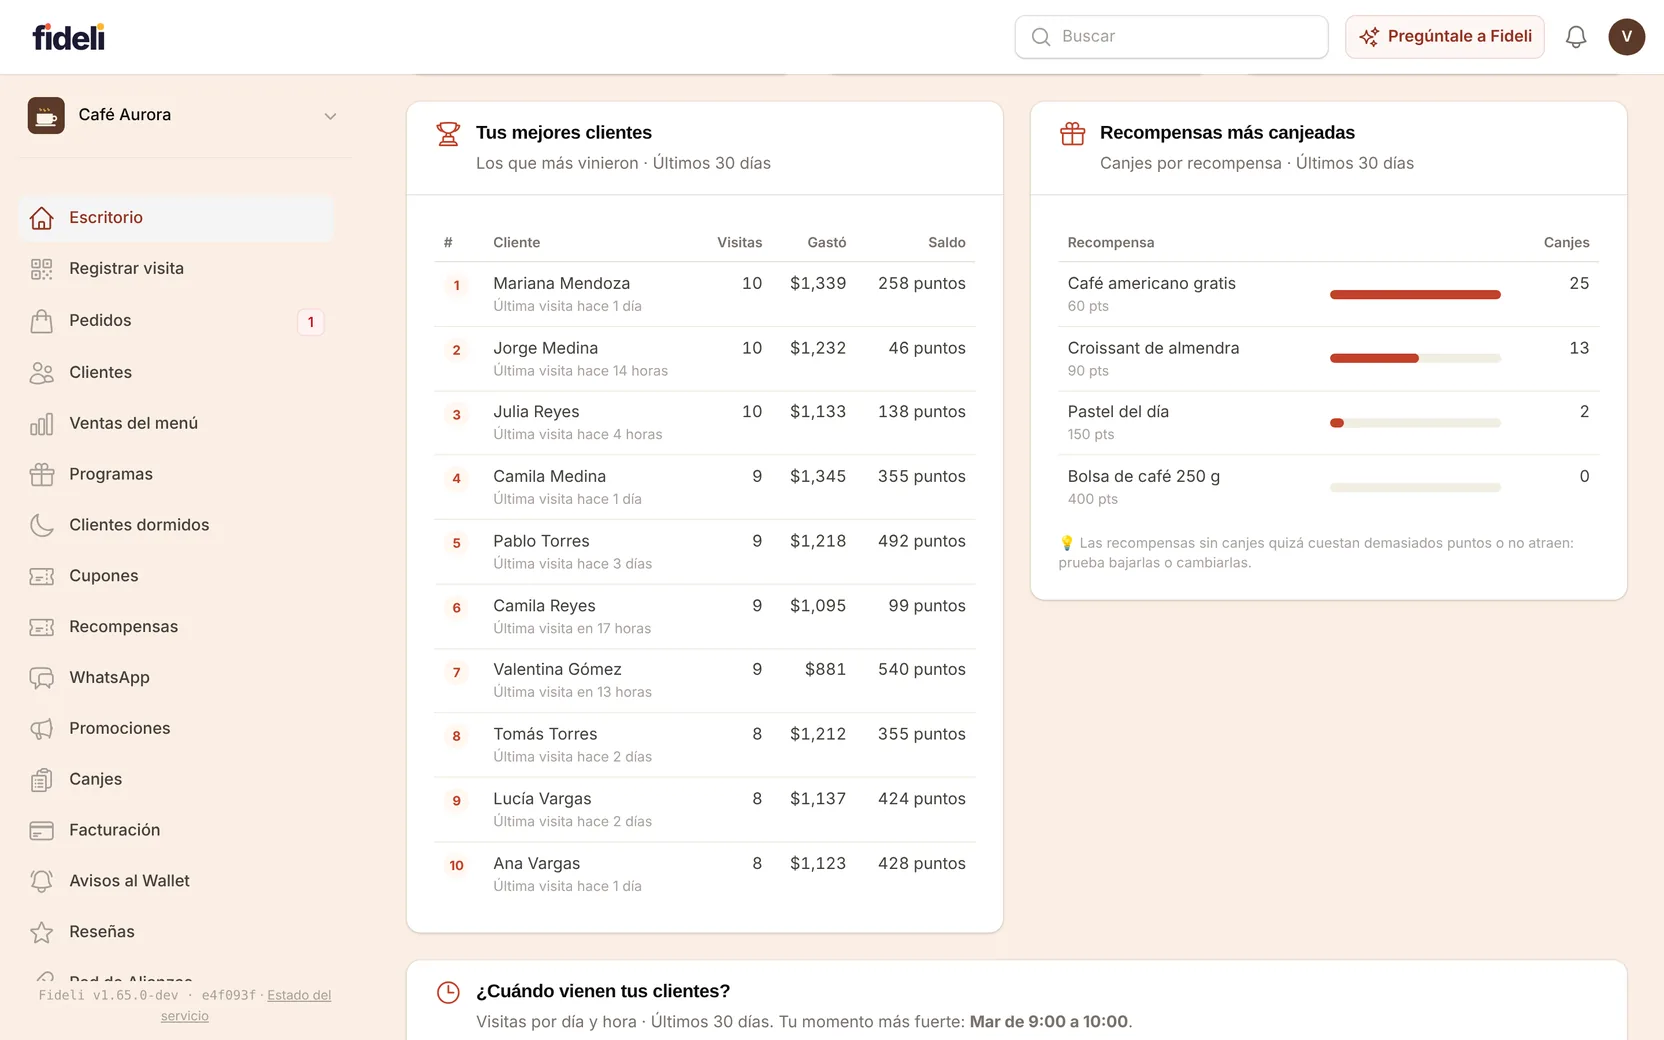Click the Ventas del menú chart icon
This screenshot has width=1664, height=1040.
42,424
